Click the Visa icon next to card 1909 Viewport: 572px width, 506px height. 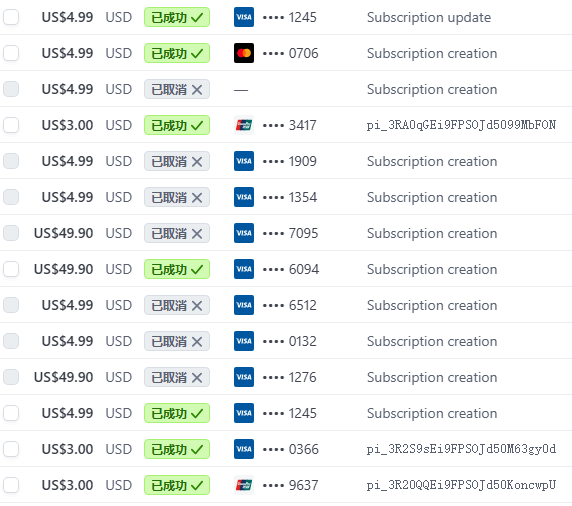click(x=244, y=161)
